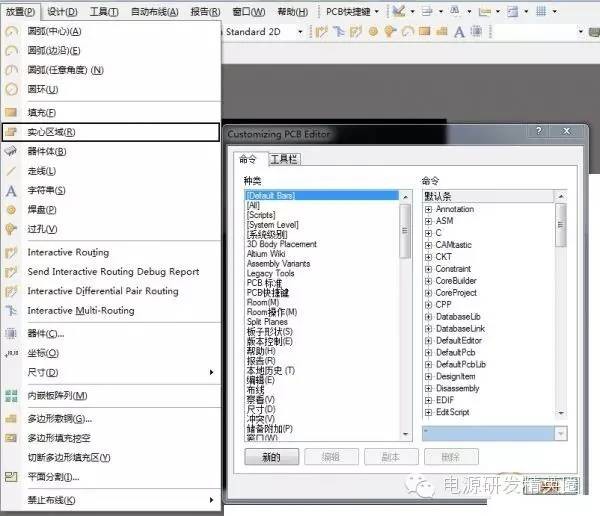Viewport: 600px width, 516px height.
Task: Expand the CAMtastic command node
Action: (x=429, y=245)
